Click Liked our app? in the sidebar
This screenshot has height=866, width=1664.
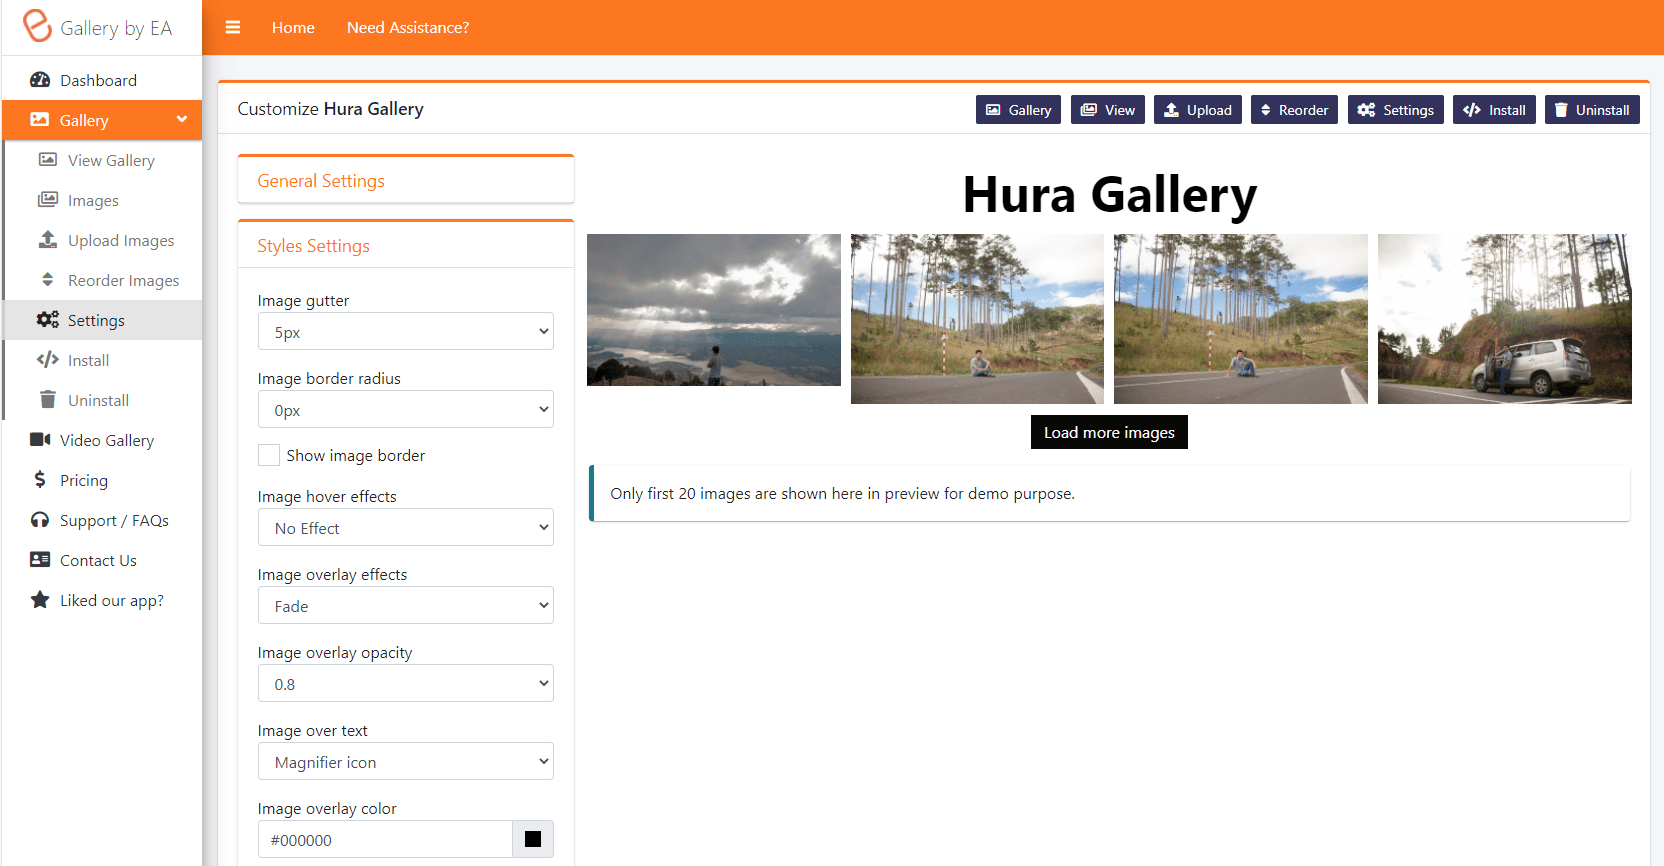(x=102, y=600)
